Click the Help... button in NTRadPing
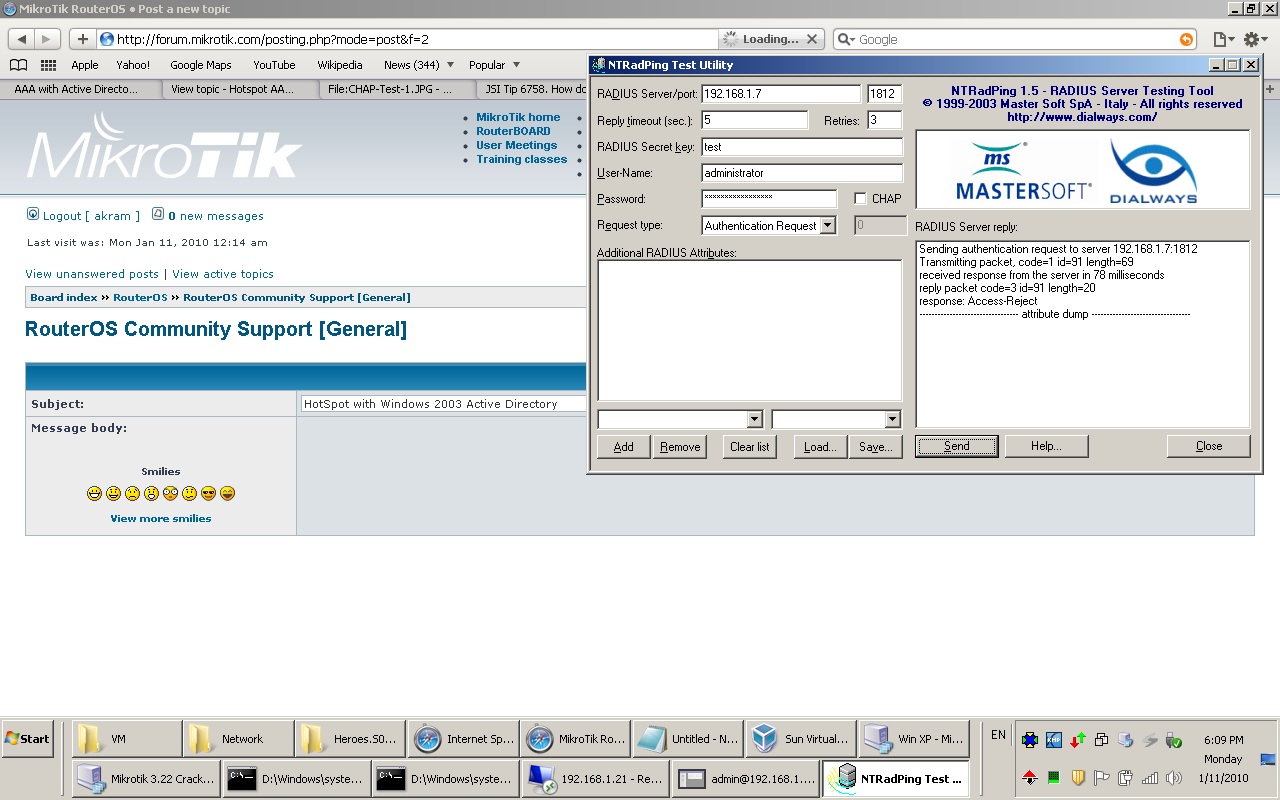This screenshot has height=800, width=1280. coord(1046,446)
